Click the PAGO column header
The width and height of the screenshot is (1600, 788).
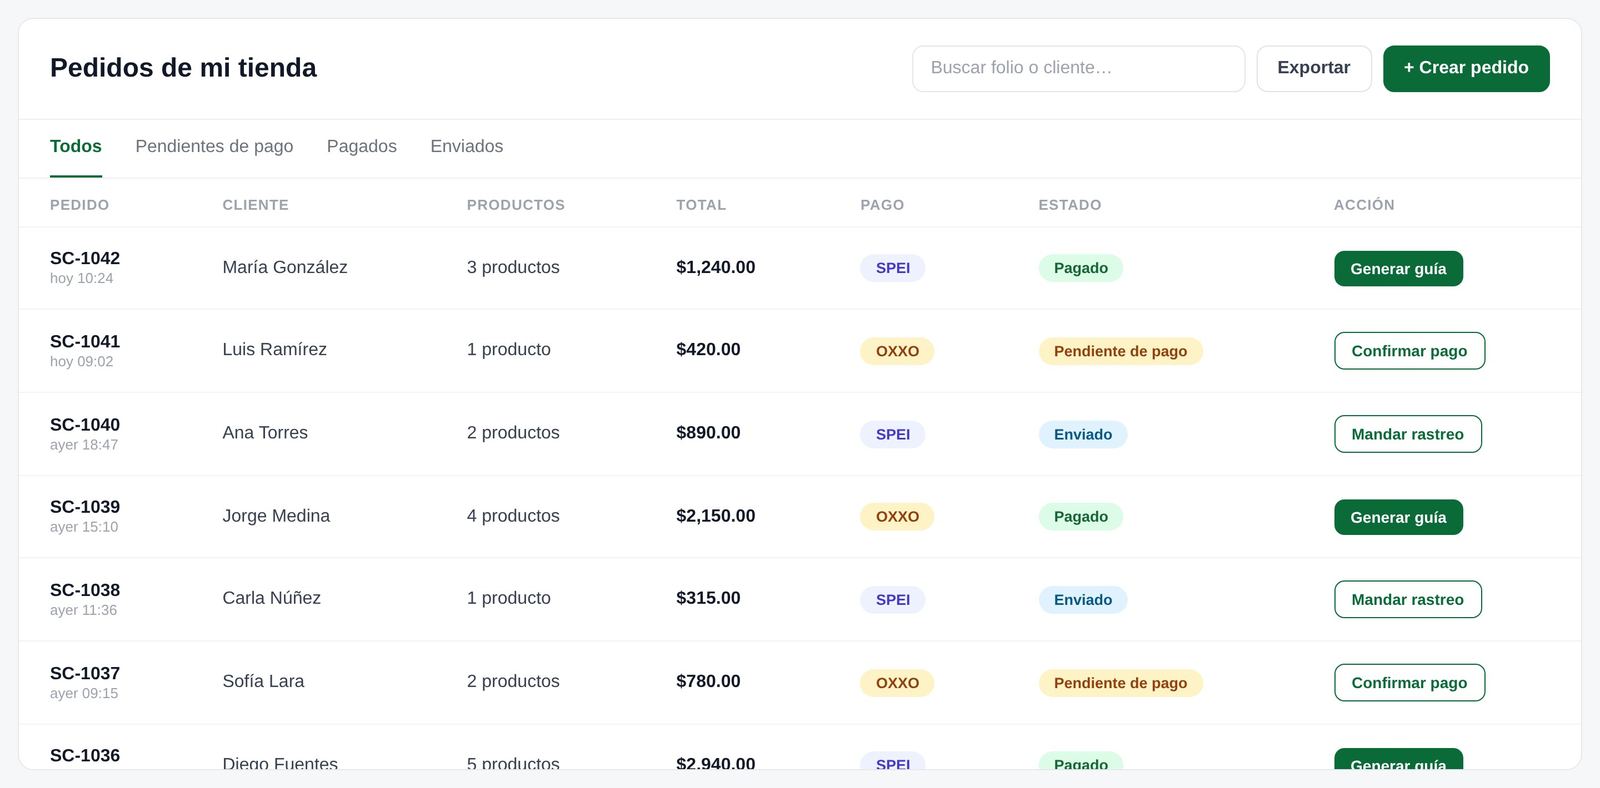click(882, 205)
